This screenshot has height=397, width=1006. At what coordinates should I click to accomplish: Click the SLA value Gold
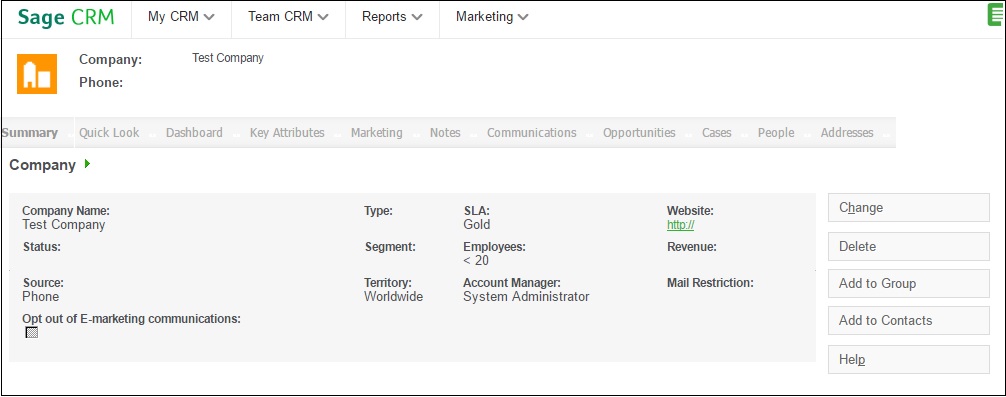click(x=477, y=224)
